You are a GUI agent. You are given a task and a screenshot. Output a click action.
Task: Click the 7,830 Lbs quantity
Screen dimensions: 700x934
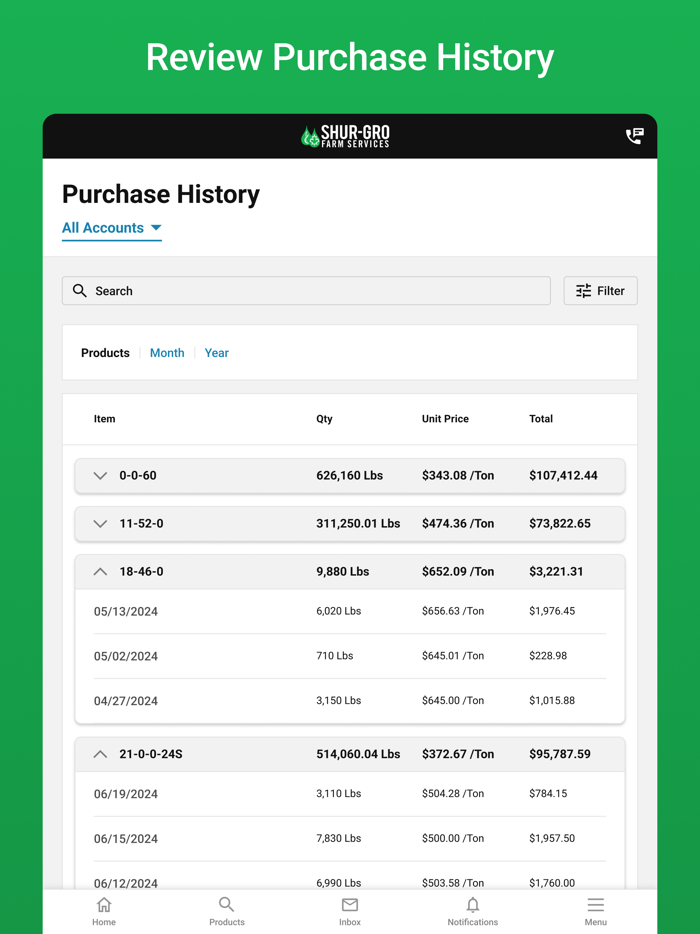point(338,838)
